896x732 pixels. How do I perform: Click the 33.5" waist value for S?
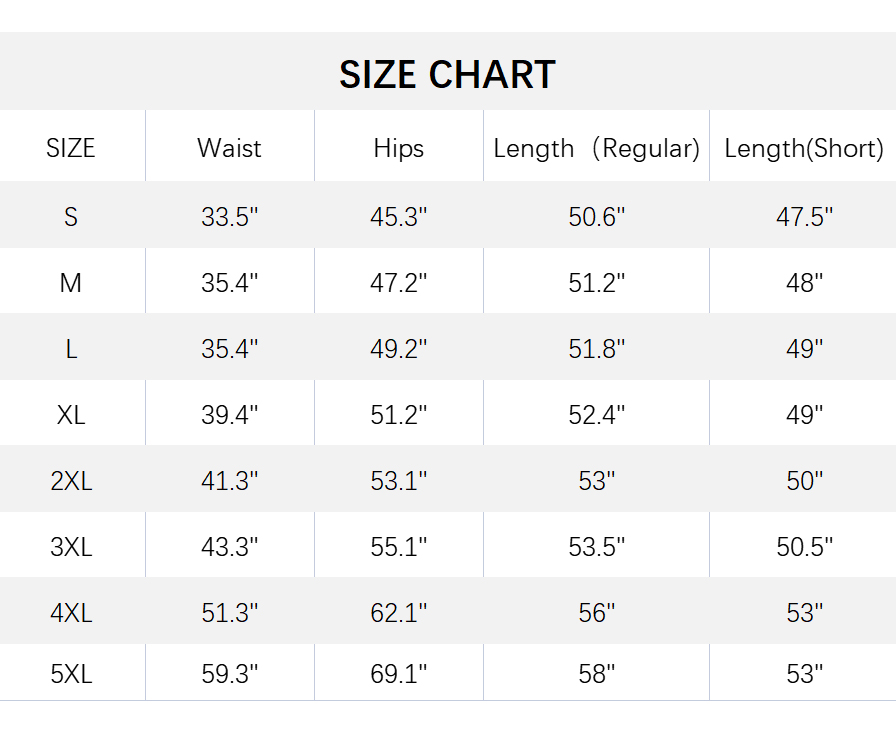229,216
